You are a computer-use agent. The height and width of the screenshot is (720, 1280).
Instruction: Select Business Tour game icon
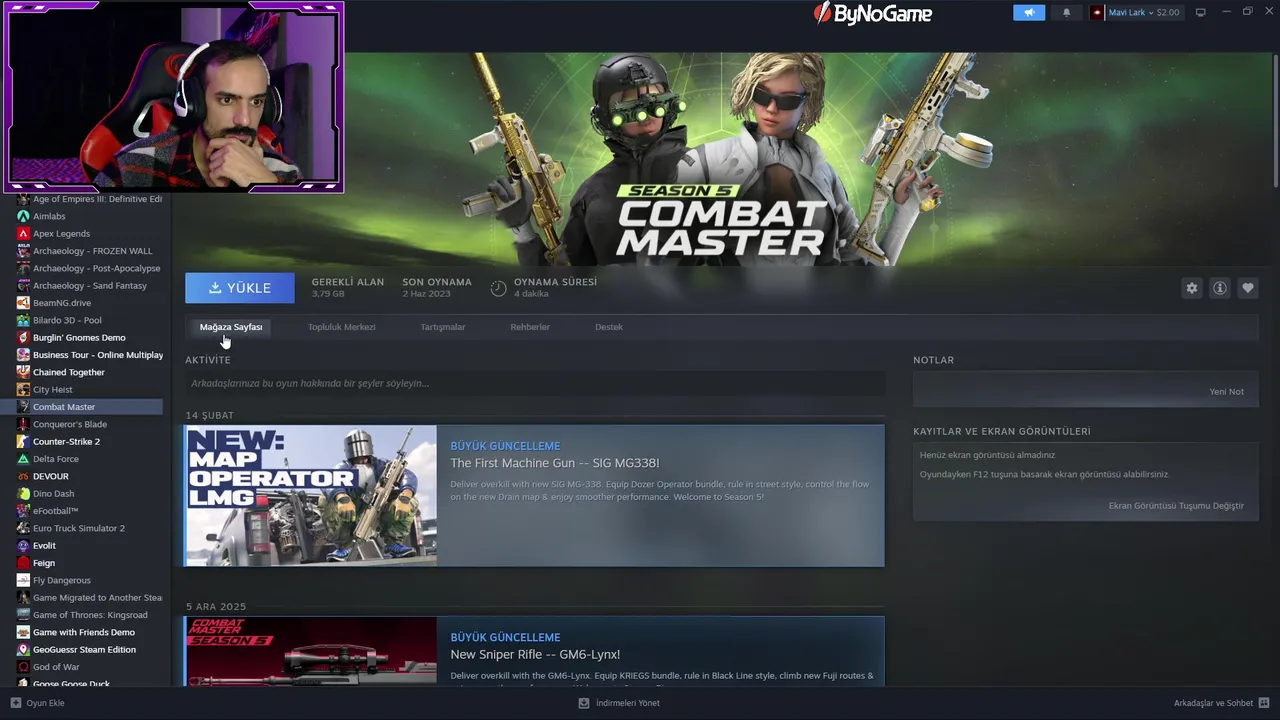(x=23, y=355)
